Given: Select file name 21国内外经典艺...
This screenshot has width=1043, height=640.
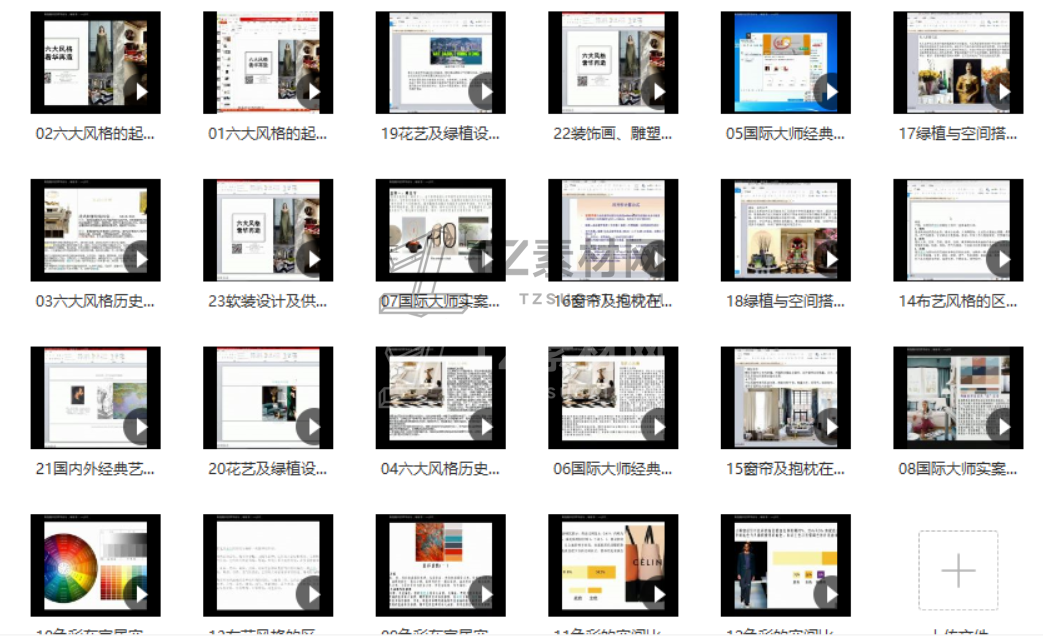Looking at the screenshot, I should click(95, 469).
